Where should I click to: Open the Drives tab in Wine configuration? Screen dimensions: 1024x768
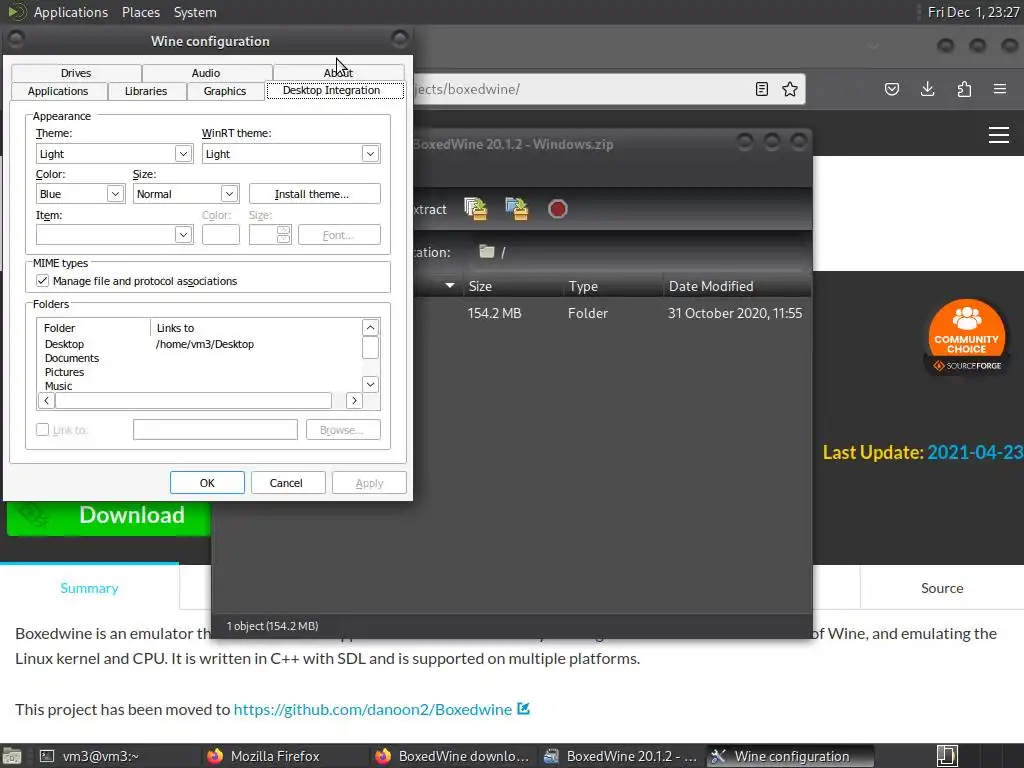(x=76, y=72)
